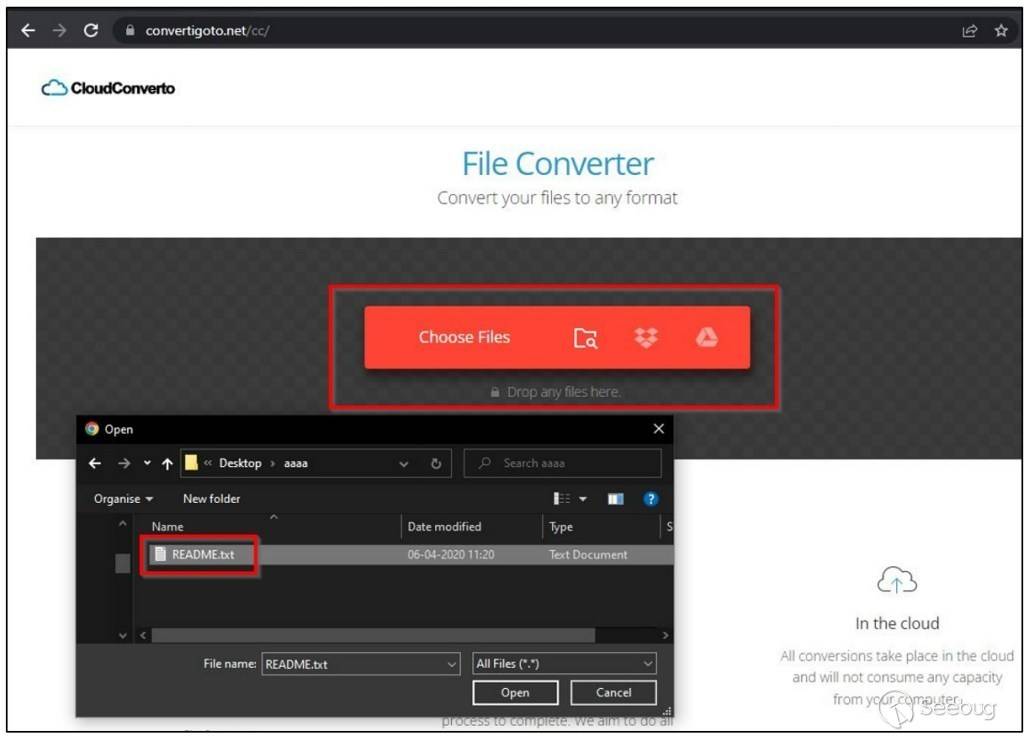The width and height of the screenshot is (1024, 736).
Task: Open the view options dropdown arrow
Action: click(583, 499)
